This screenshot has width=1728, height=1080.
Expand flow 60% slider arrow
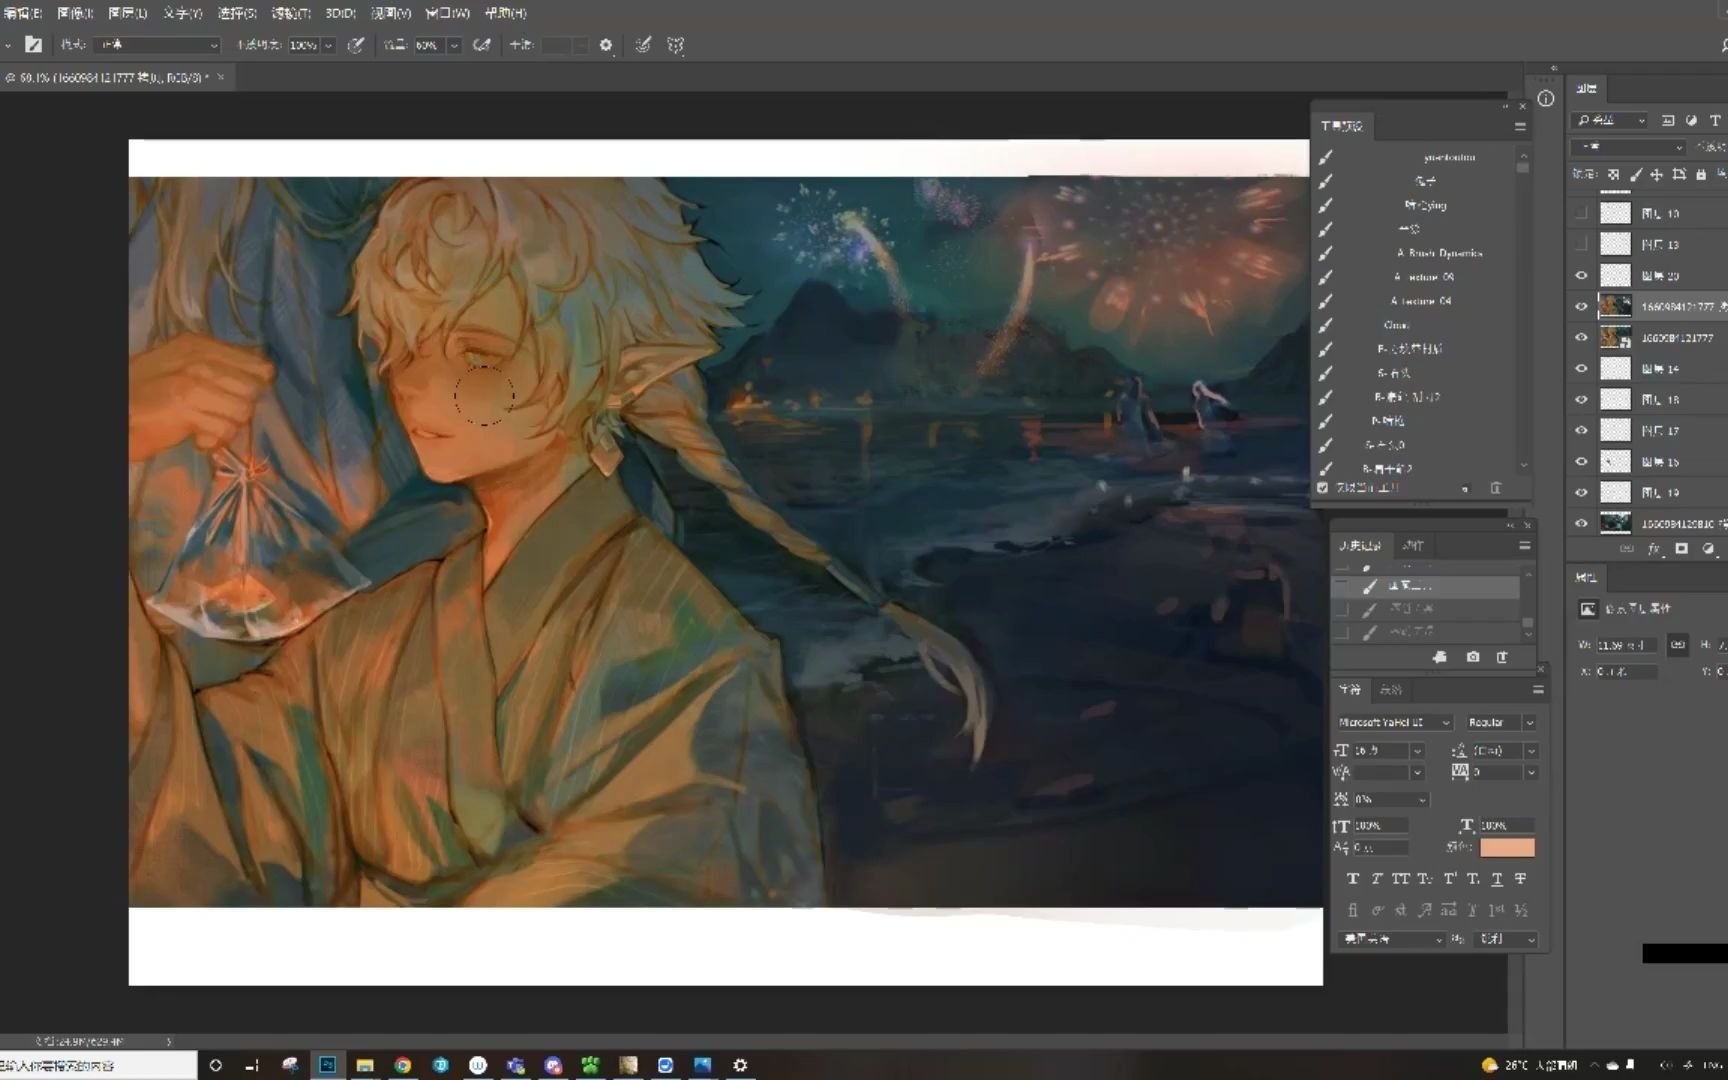pos(454,45)
